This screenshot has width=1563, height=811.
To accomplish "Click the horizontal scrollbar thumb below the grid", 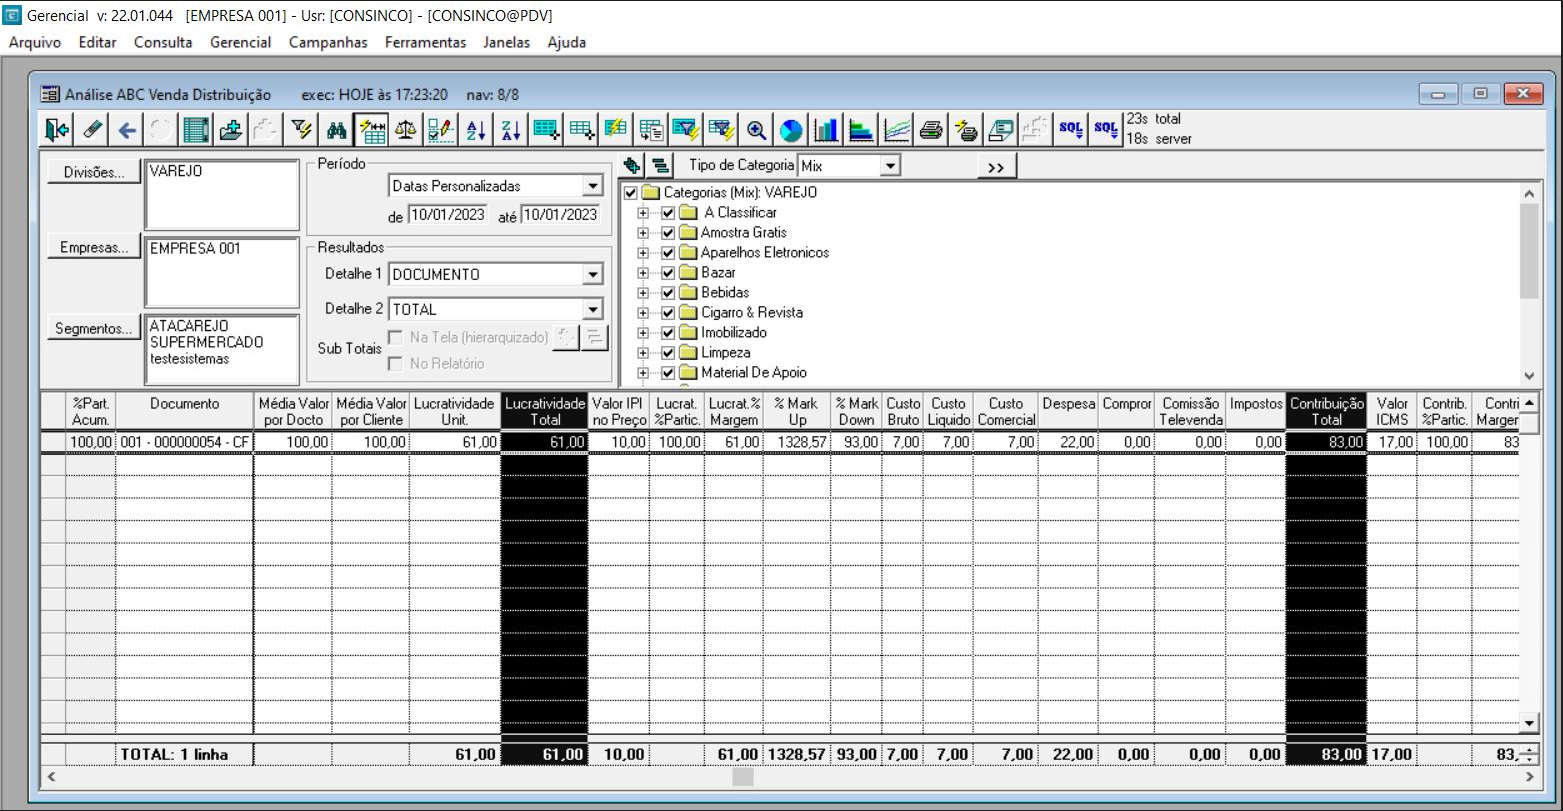I will click(x=743, y=777).
